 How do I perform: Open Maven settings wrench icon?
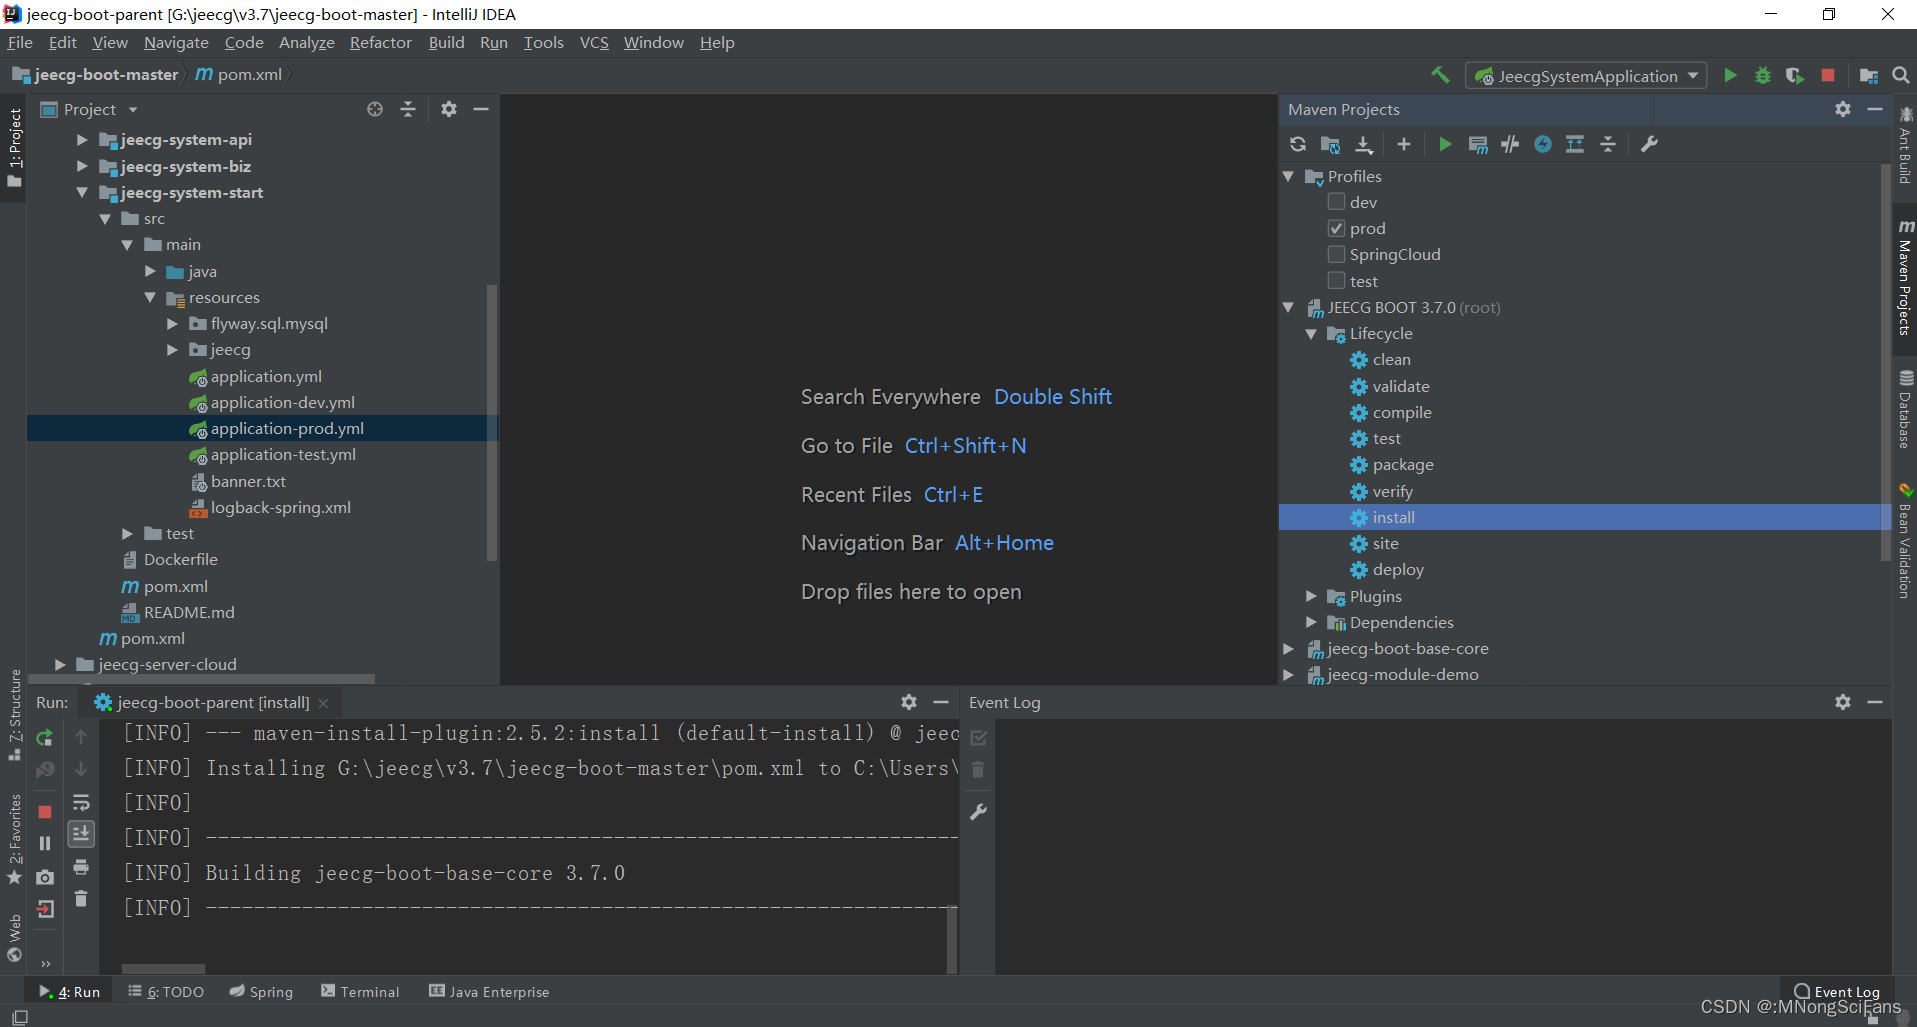(1650, 144)
